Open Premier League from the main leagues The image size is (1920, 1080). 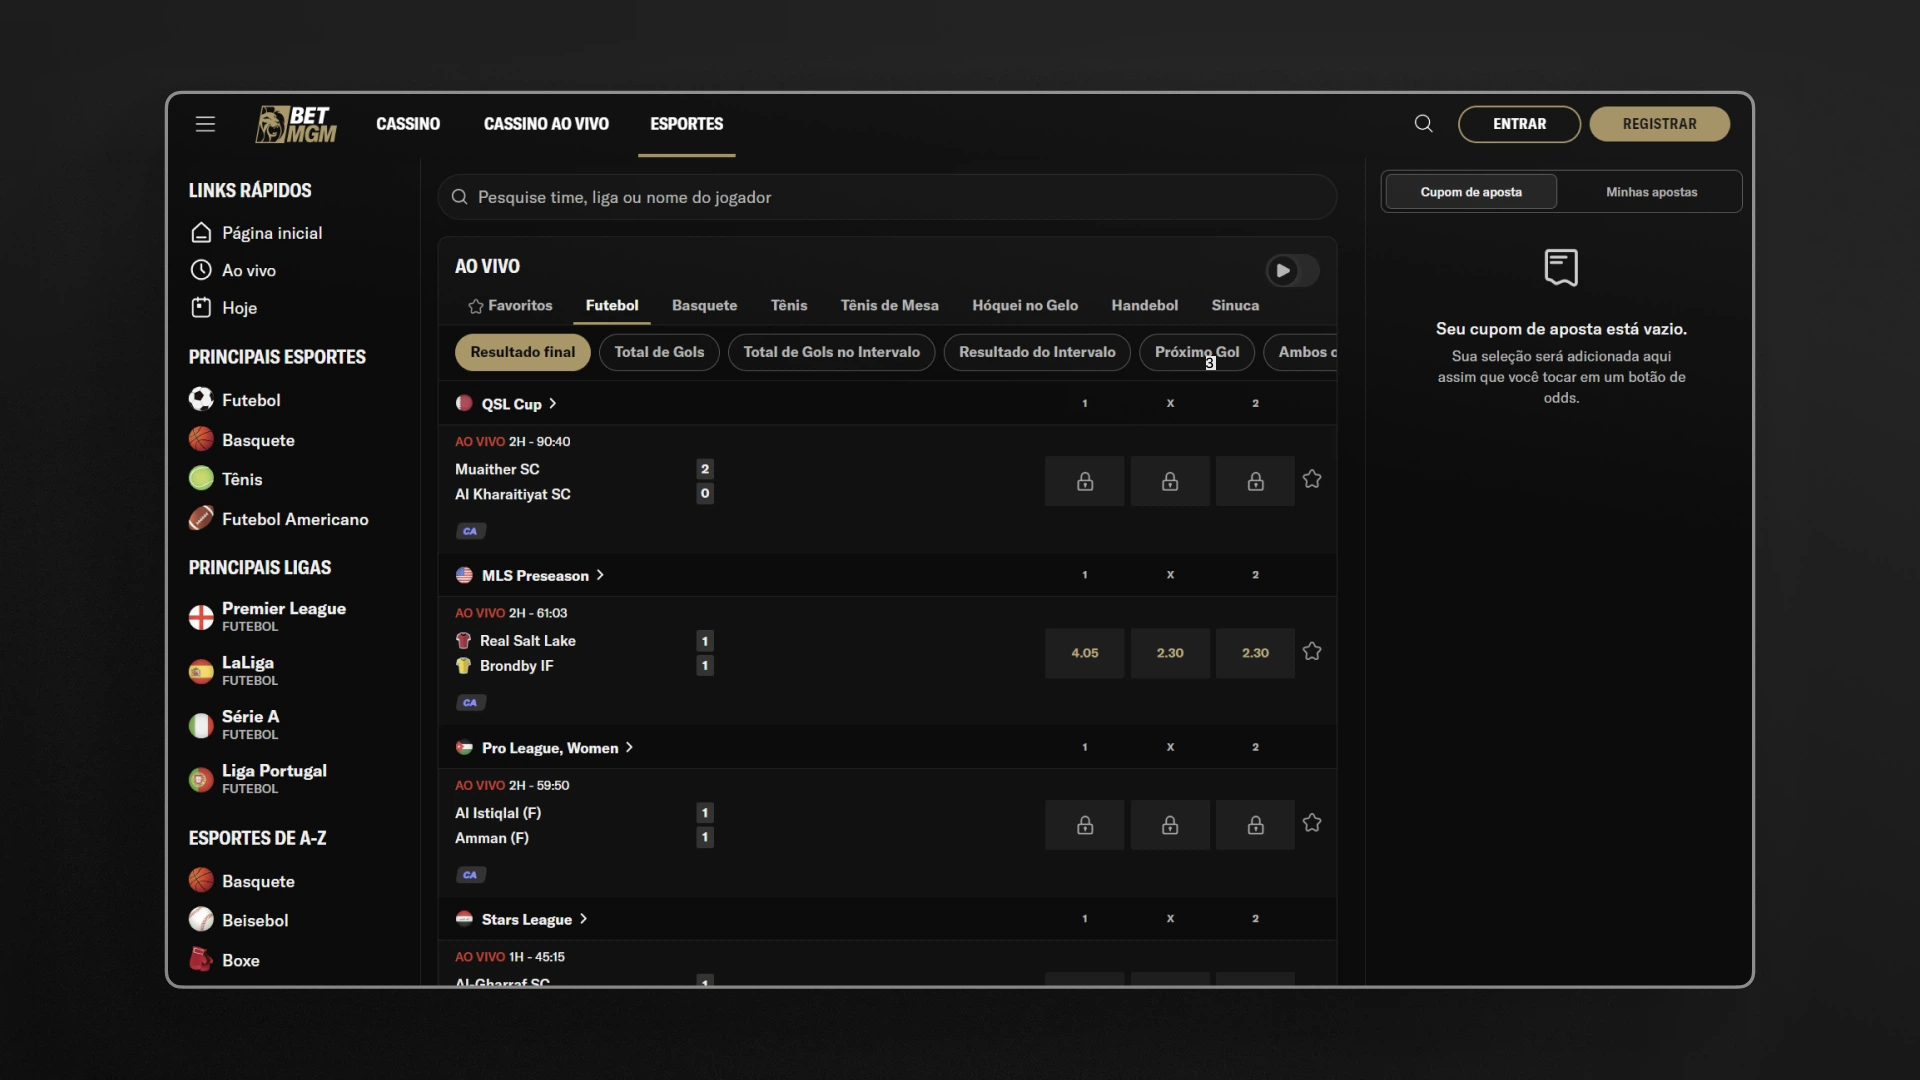pos(268,616)
